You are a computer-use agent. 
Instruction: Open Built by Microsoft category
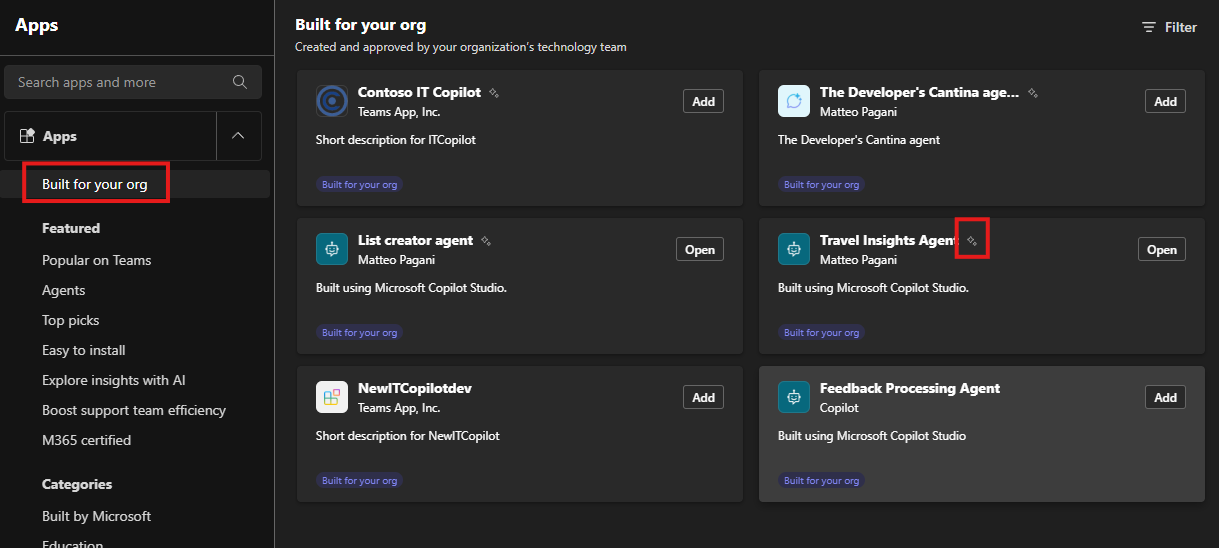click(x=97, y=516)
